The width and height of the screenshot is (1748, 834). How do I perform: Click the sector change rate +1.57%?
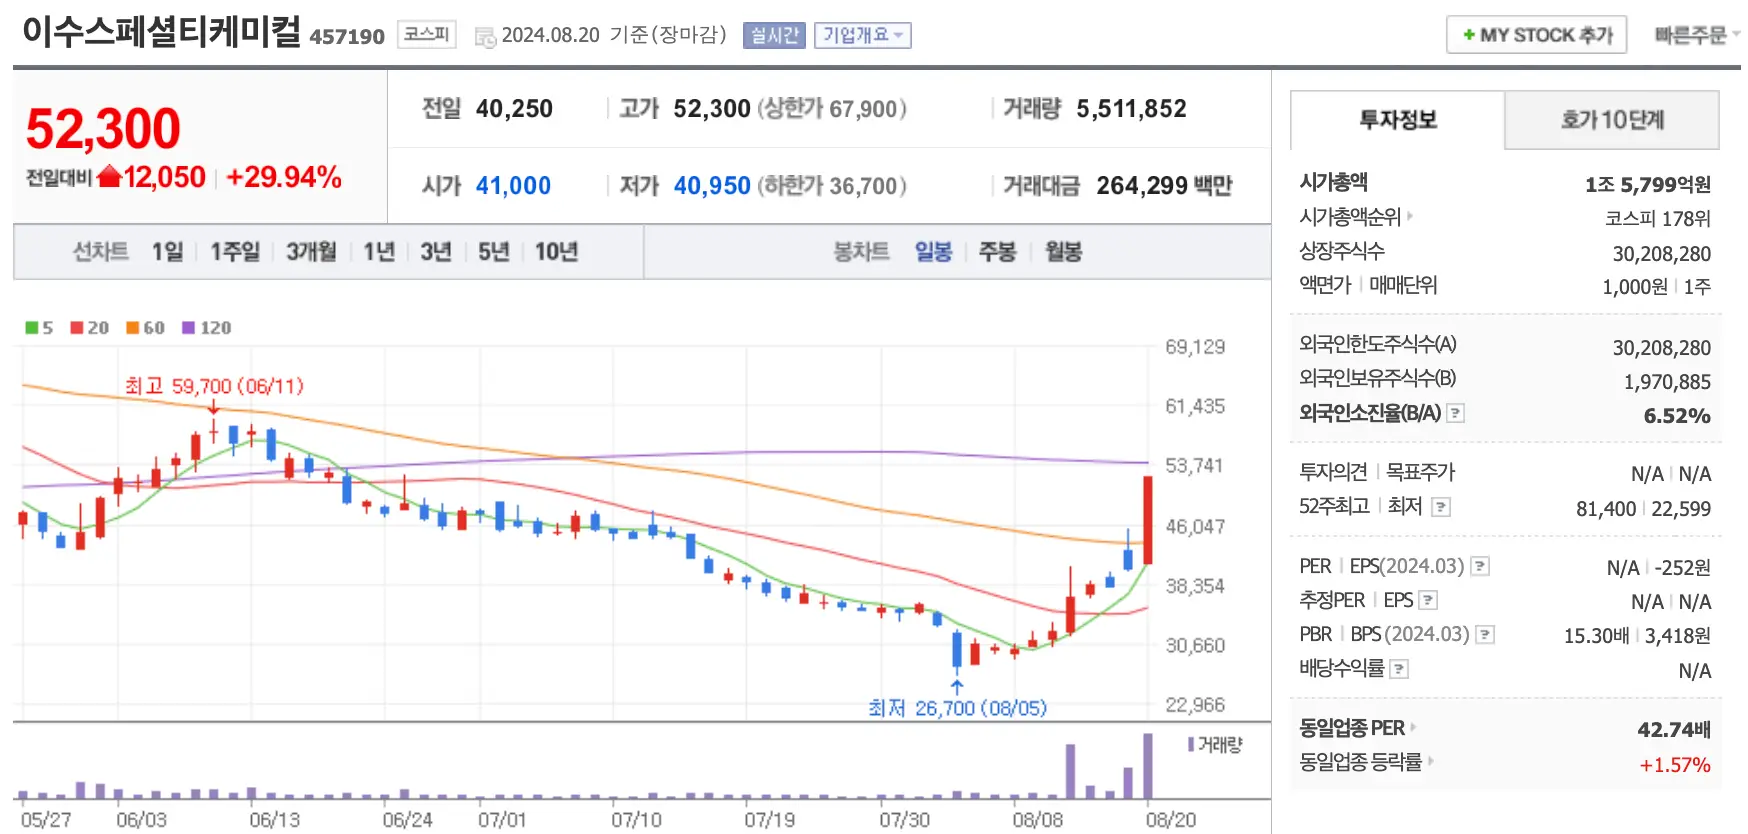1675,765
